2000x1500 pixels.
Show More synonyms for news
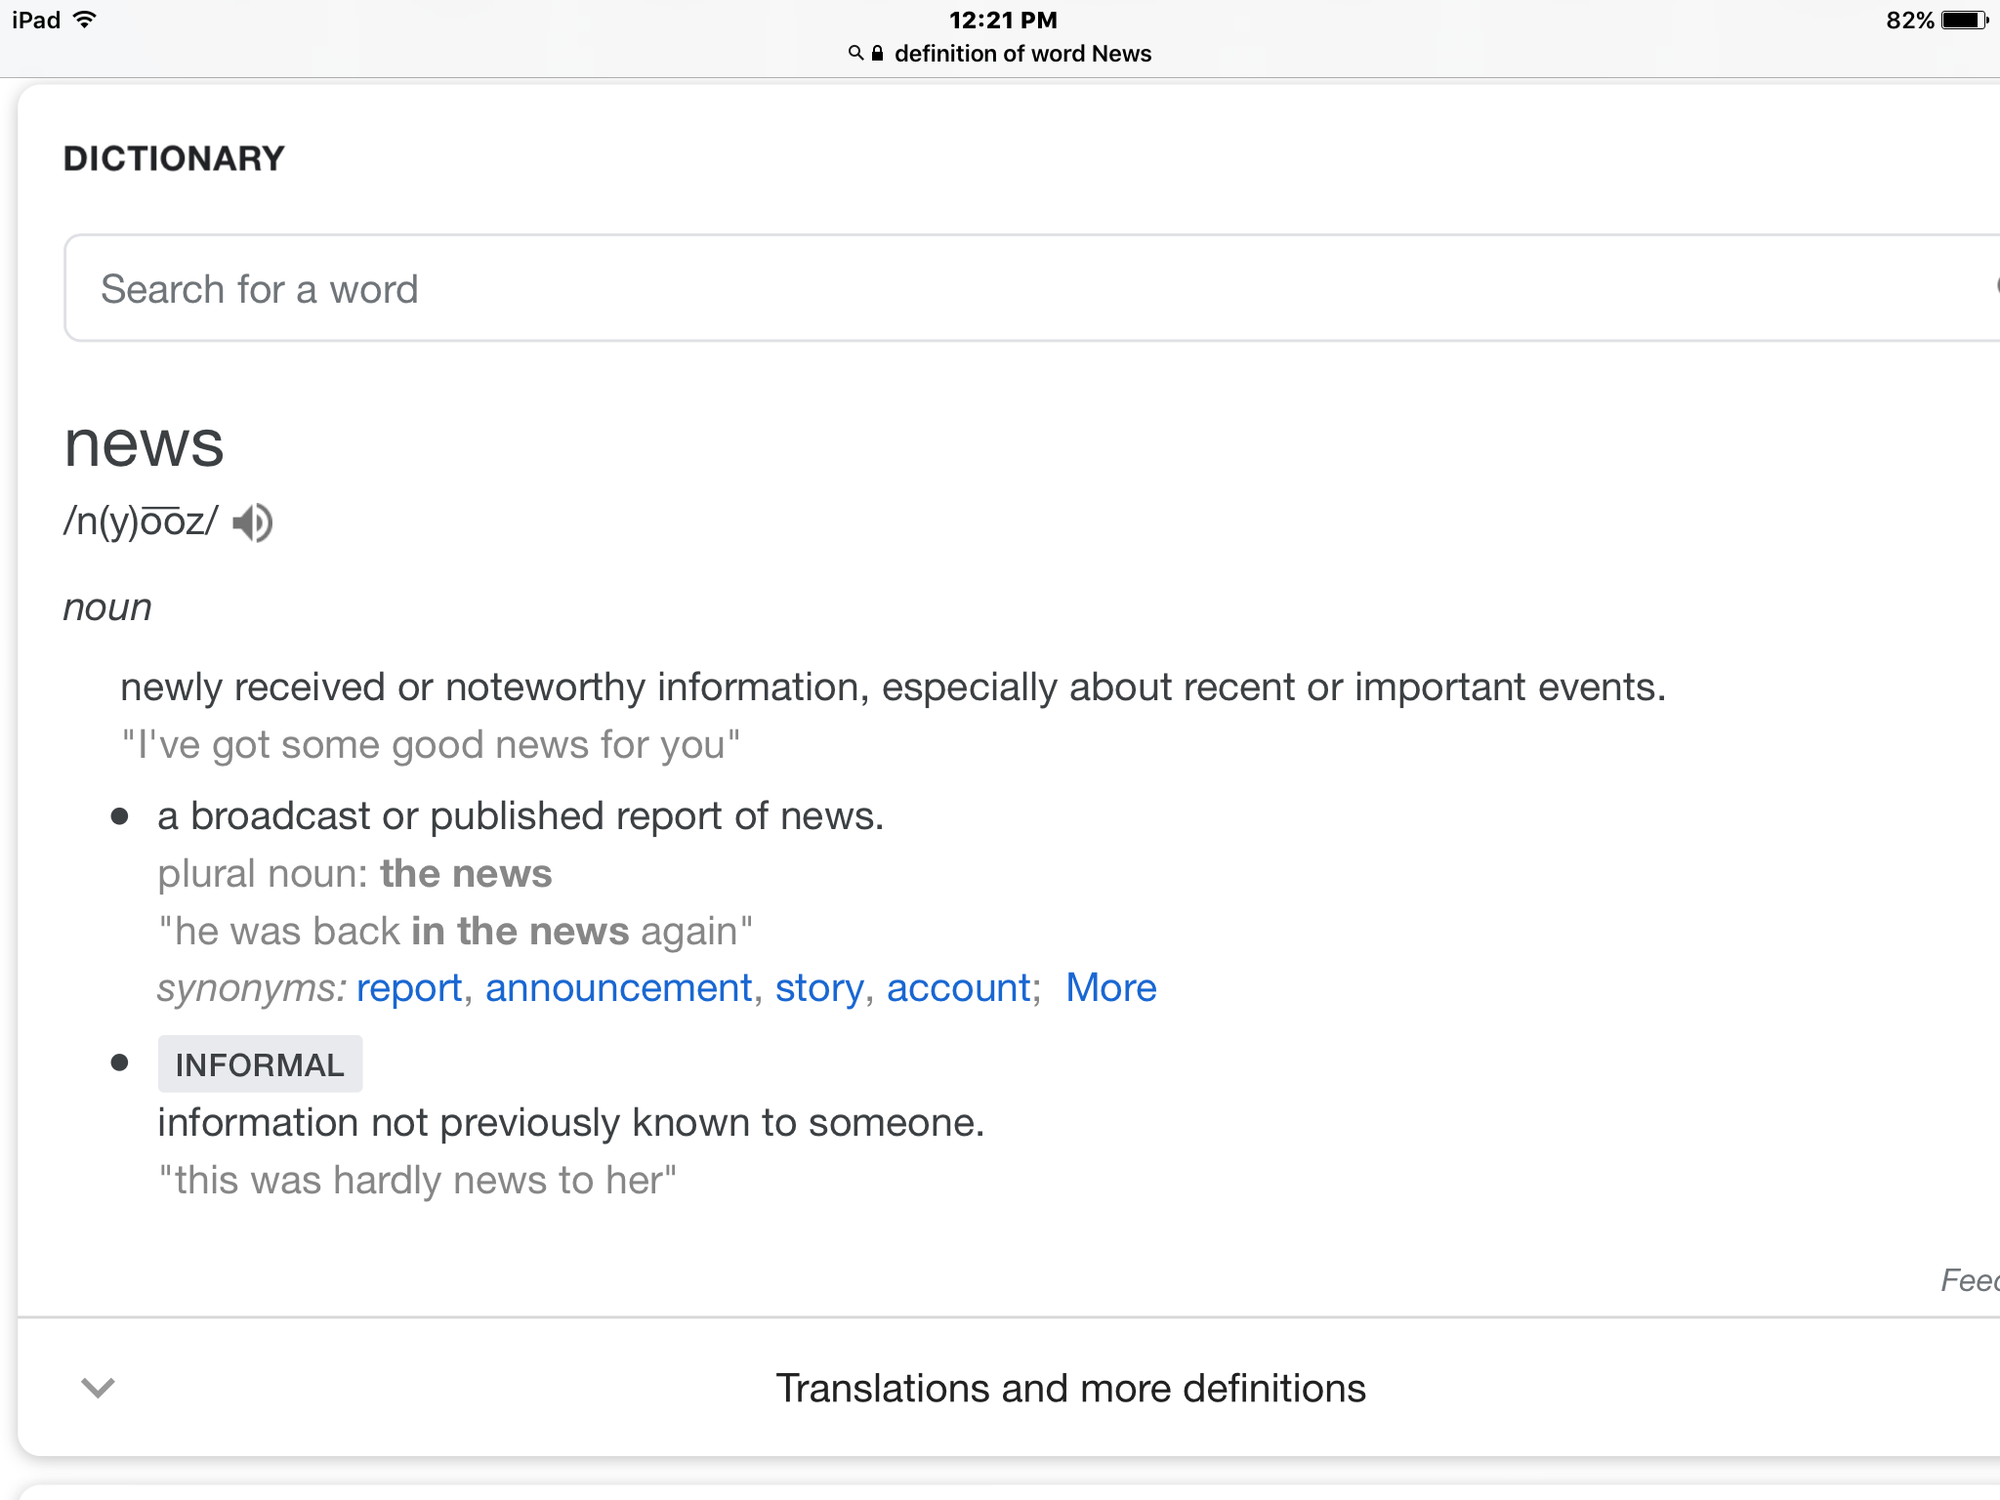[x=1110, y=988]
